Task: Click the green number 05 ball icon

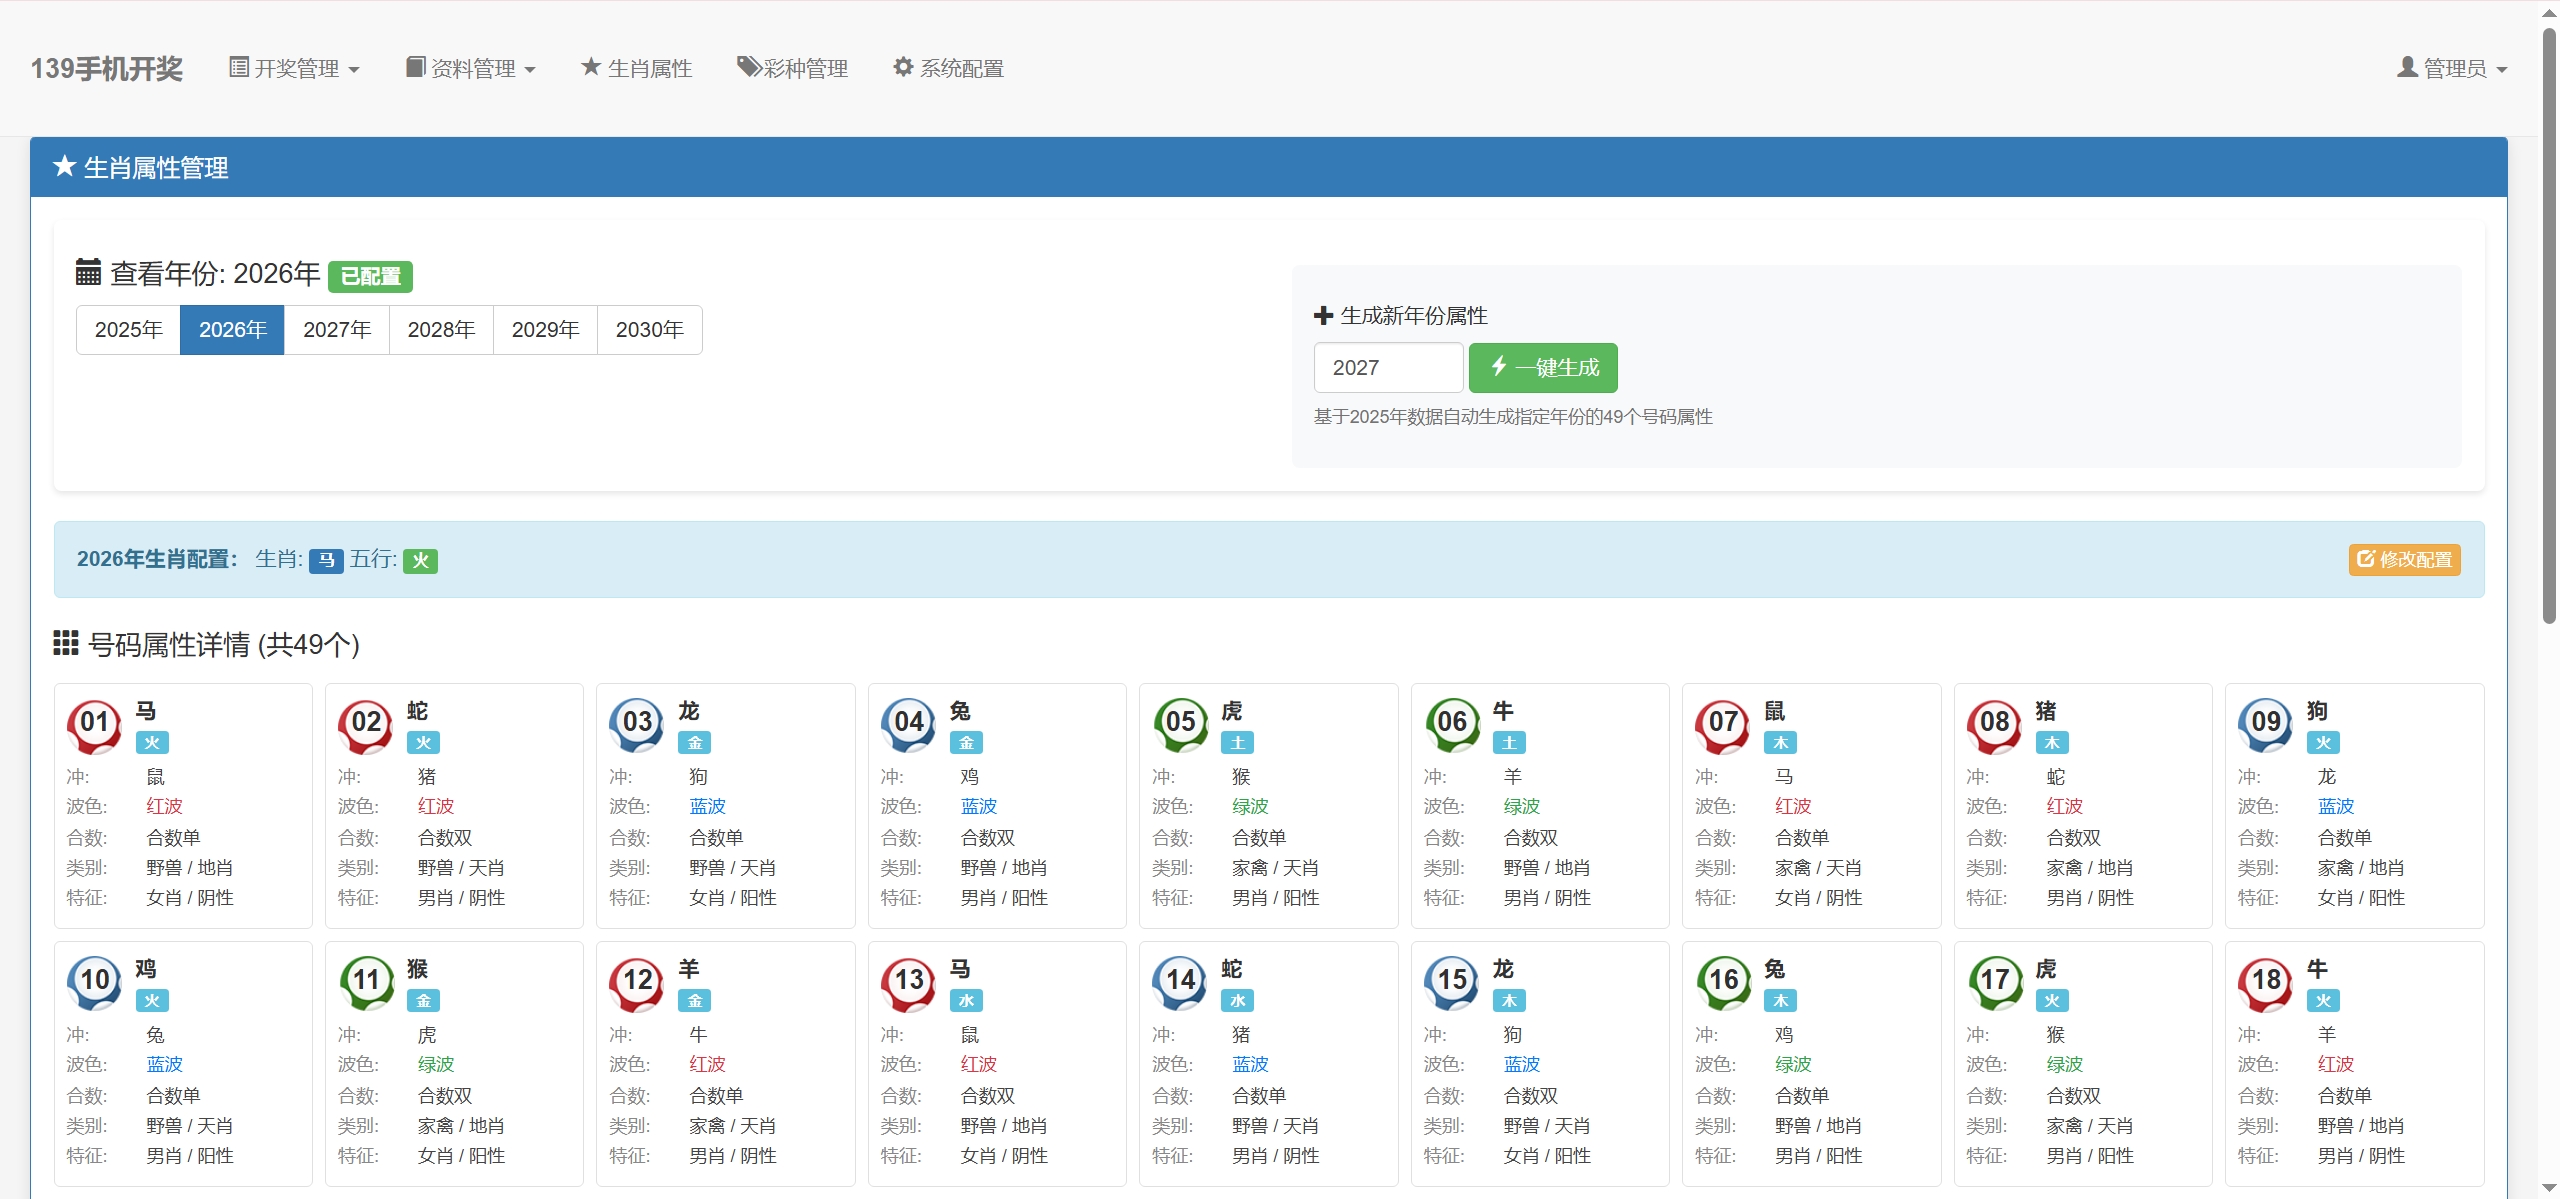Action: pyautogui.click(x=1180, y=724)
